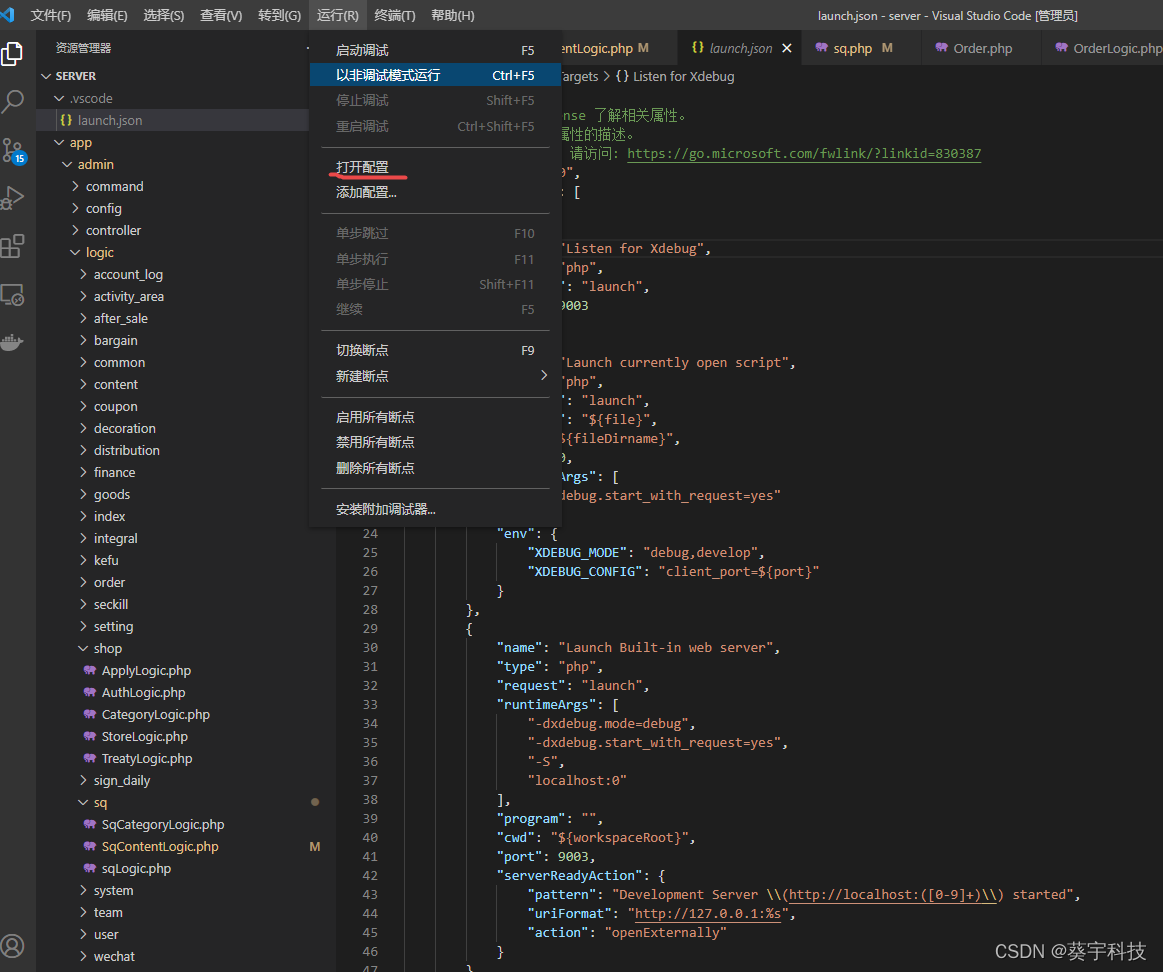The height and width of the screenshot is (972, 1163).
Task: Click the PHP icon of ApplyLogic.php
Action: click(x=90, y=671)
